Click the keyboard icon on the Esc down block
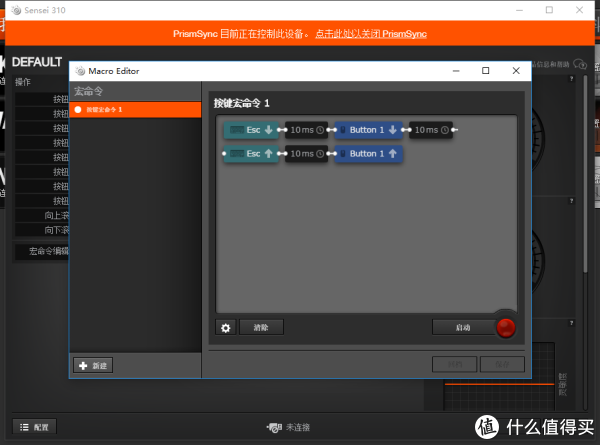This screenshot has width=600, height=445. [236, 130]
